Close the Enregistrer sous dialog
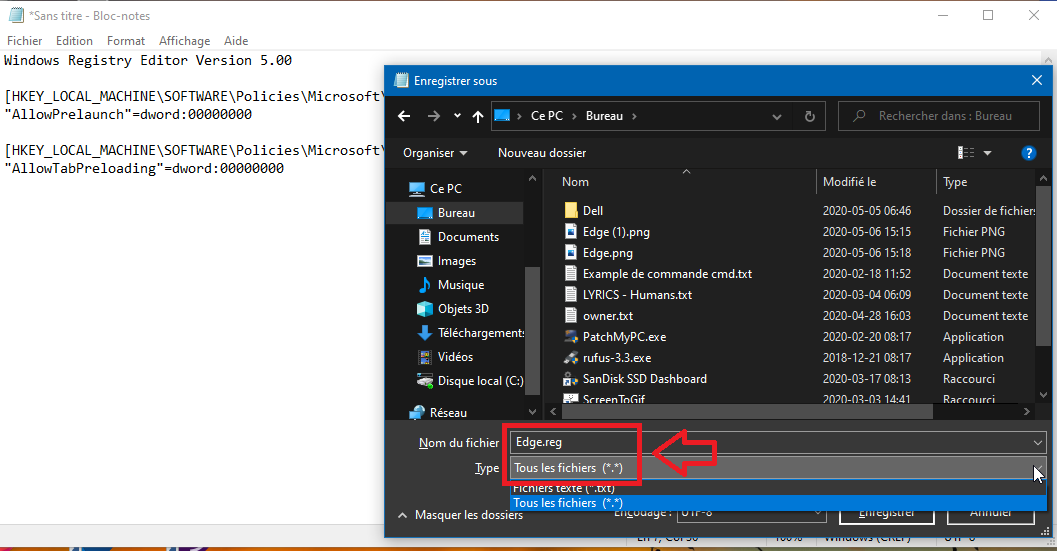 click(x=1037, y=81)
